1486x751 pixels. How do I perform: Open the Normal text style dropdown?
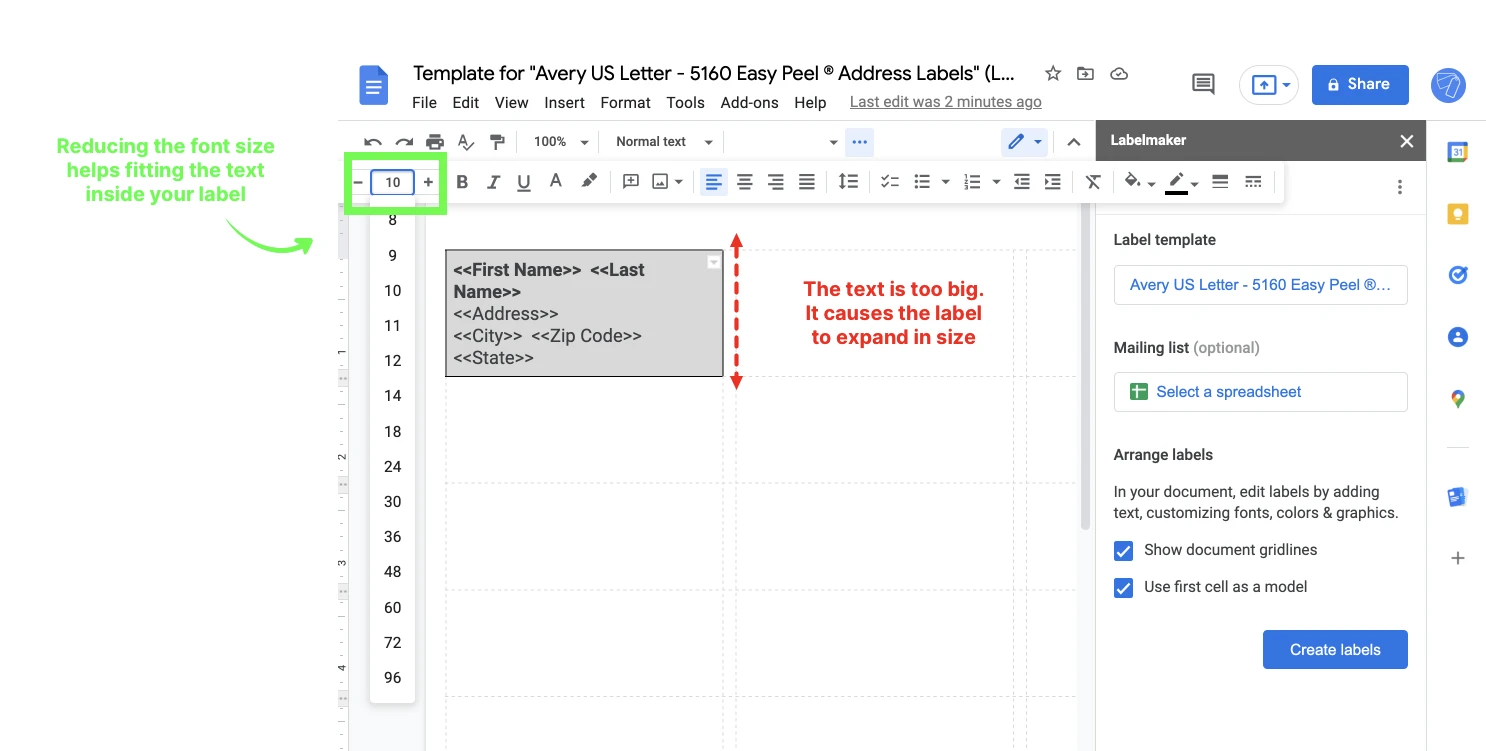point(665,142)
